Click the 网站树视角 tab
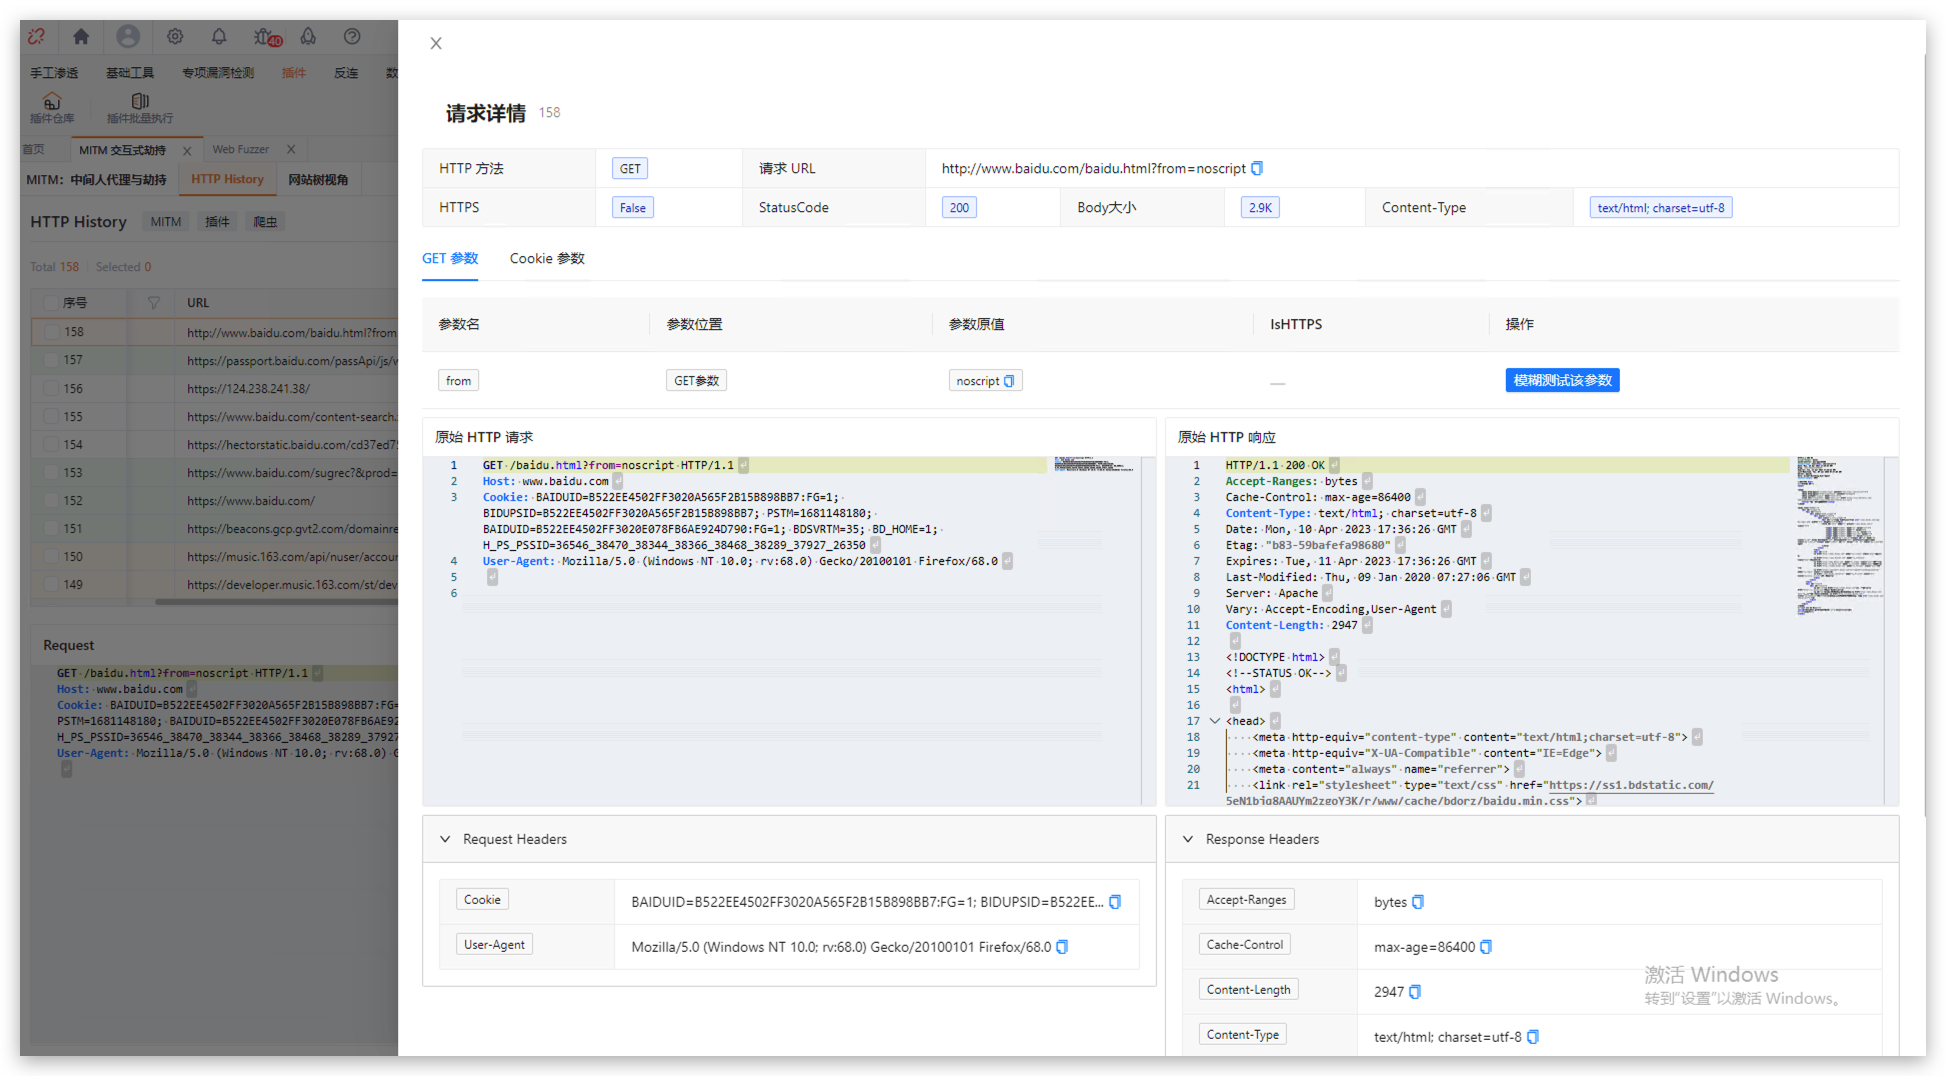This screenshot has width=1946, height=1076. (318, 180)
